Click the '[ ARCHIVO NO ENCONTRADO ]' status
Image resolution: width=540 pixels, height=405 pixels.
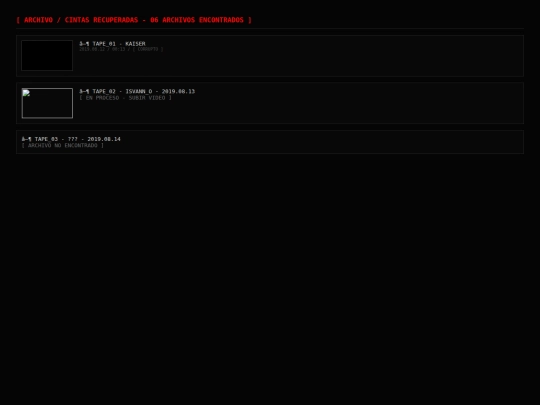(63, 145)
